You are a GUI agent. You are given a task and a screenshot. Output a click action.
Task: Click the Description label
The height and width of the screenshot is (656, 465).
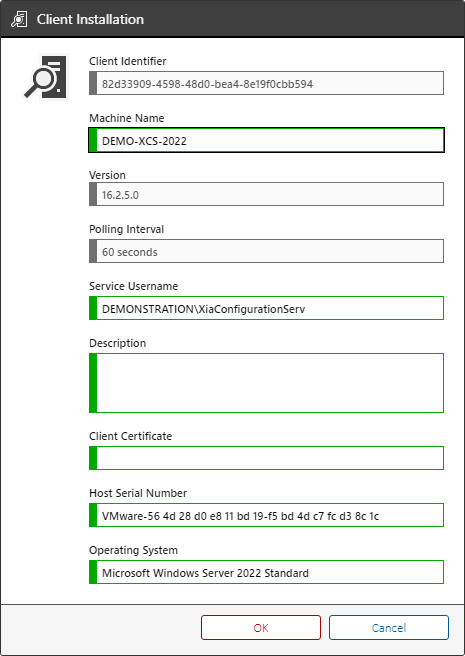118,343
